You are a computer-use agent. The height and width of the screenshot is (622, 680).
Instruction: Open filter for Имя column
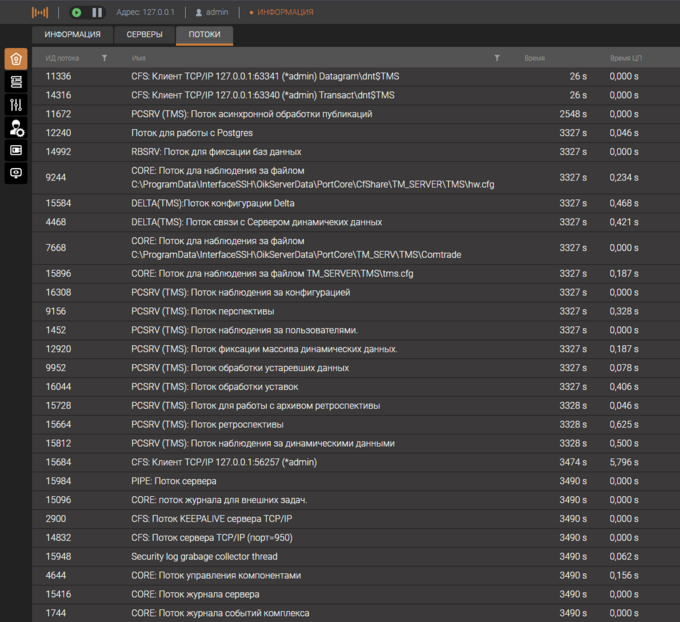pyautogui.click(x=497, y=58)
